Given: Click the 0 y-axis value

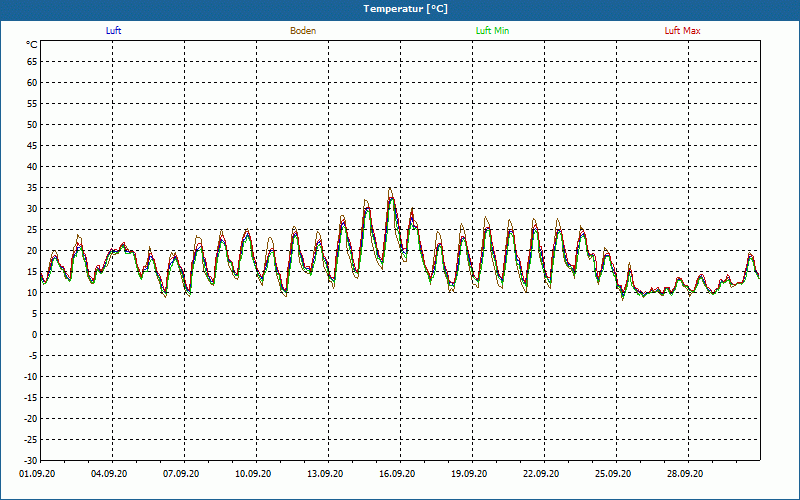Looking at the screenshot, I should coord(35,335).
